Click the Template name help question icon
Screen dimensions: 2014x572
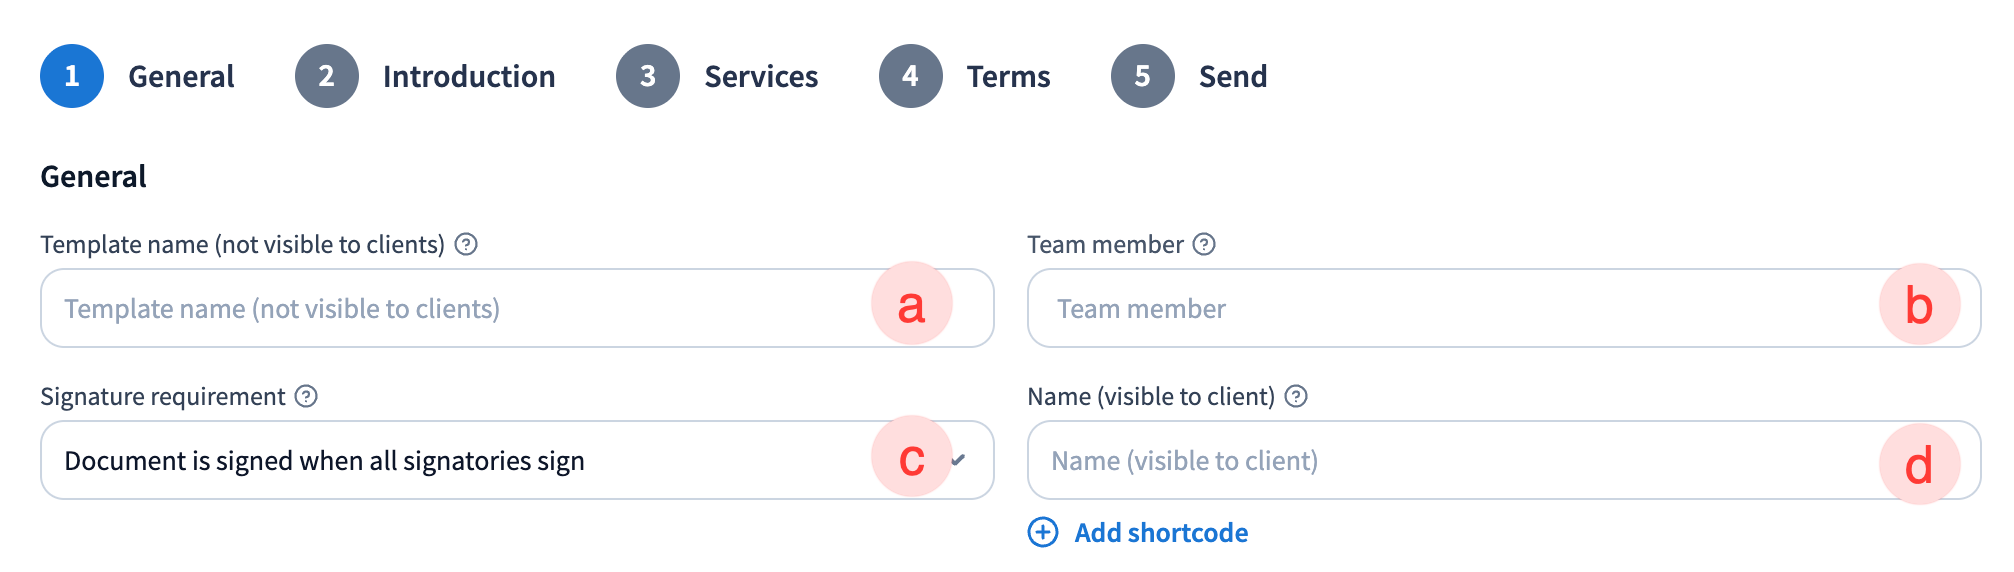(466, 244)
